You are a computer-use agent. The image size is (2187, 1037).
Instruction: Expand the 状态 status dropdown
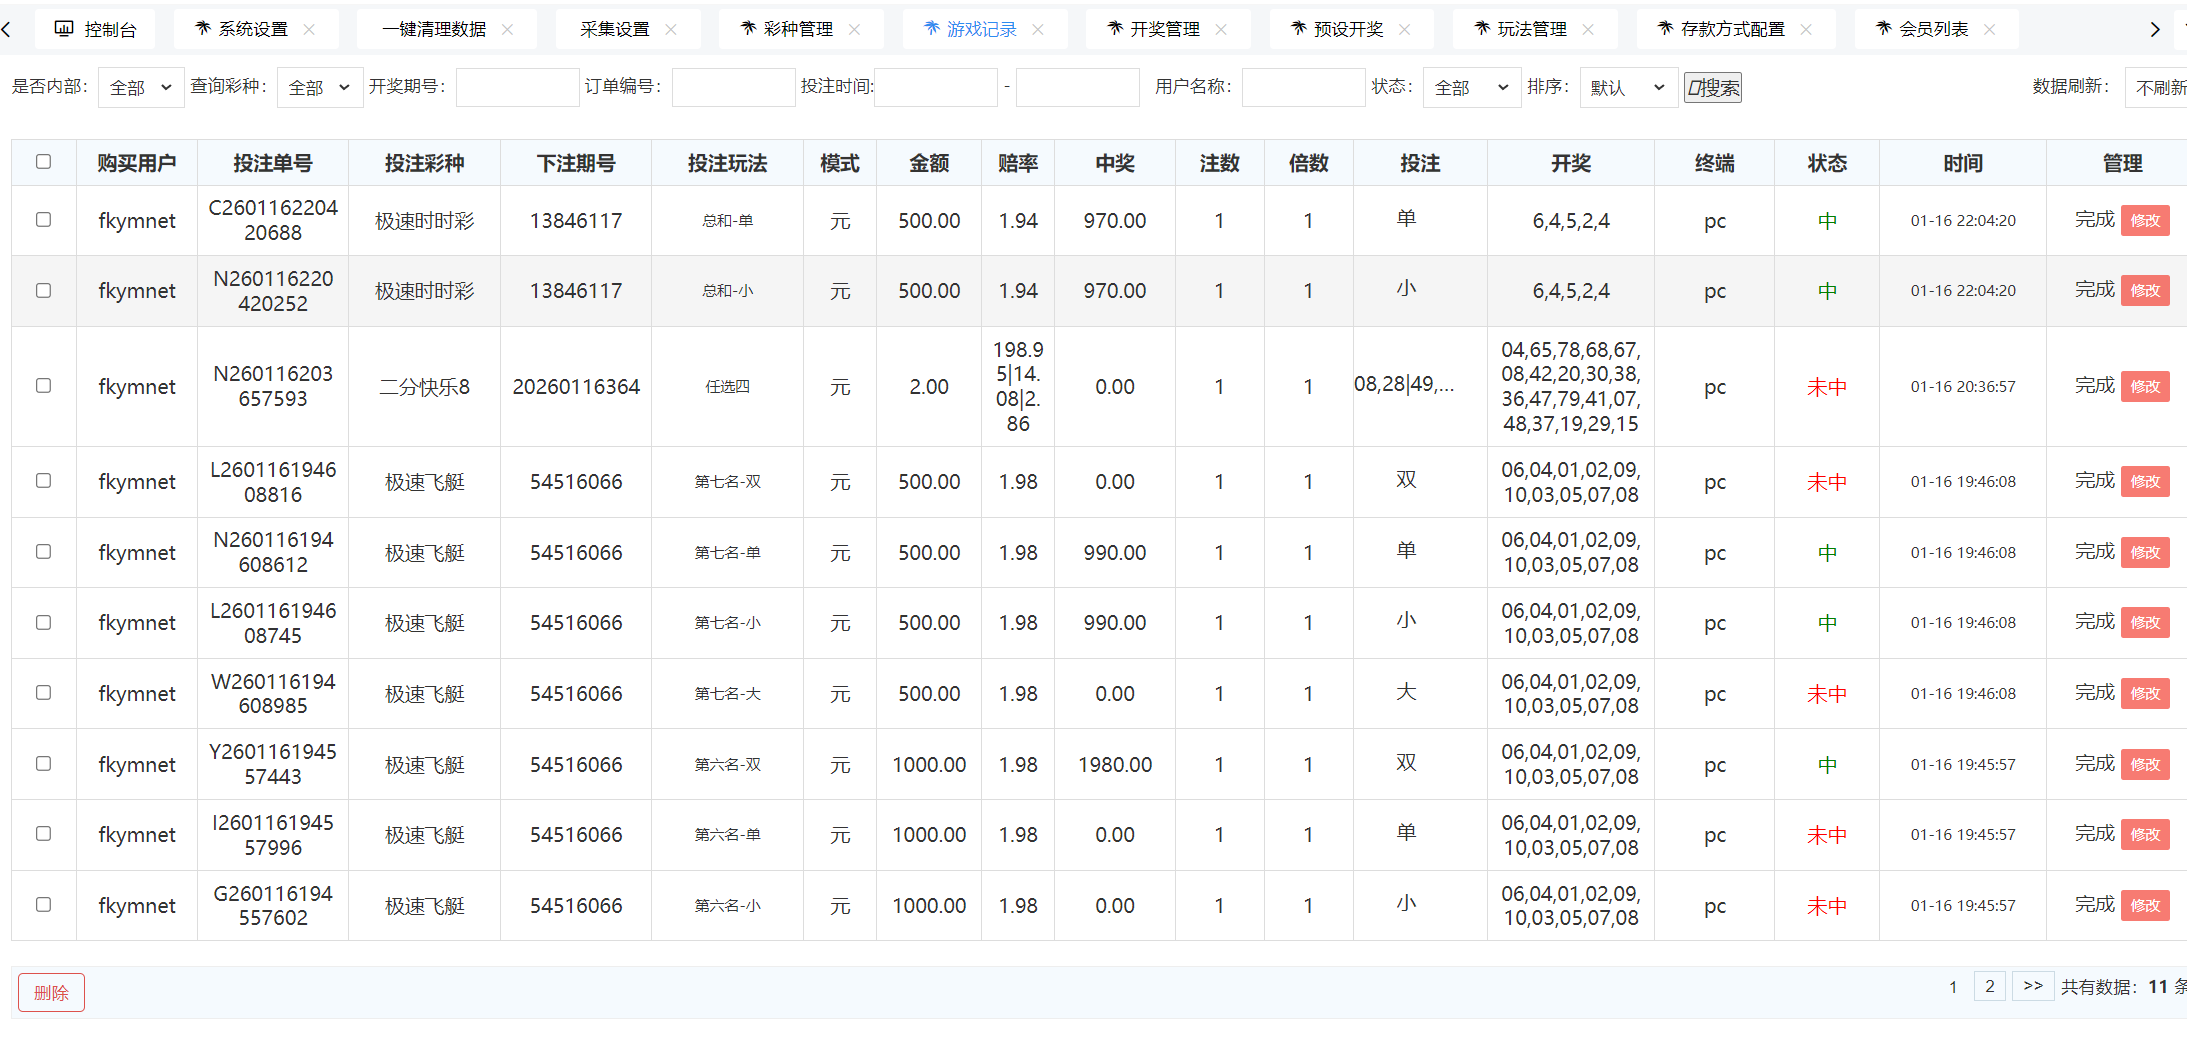[x=1470, y=87]
